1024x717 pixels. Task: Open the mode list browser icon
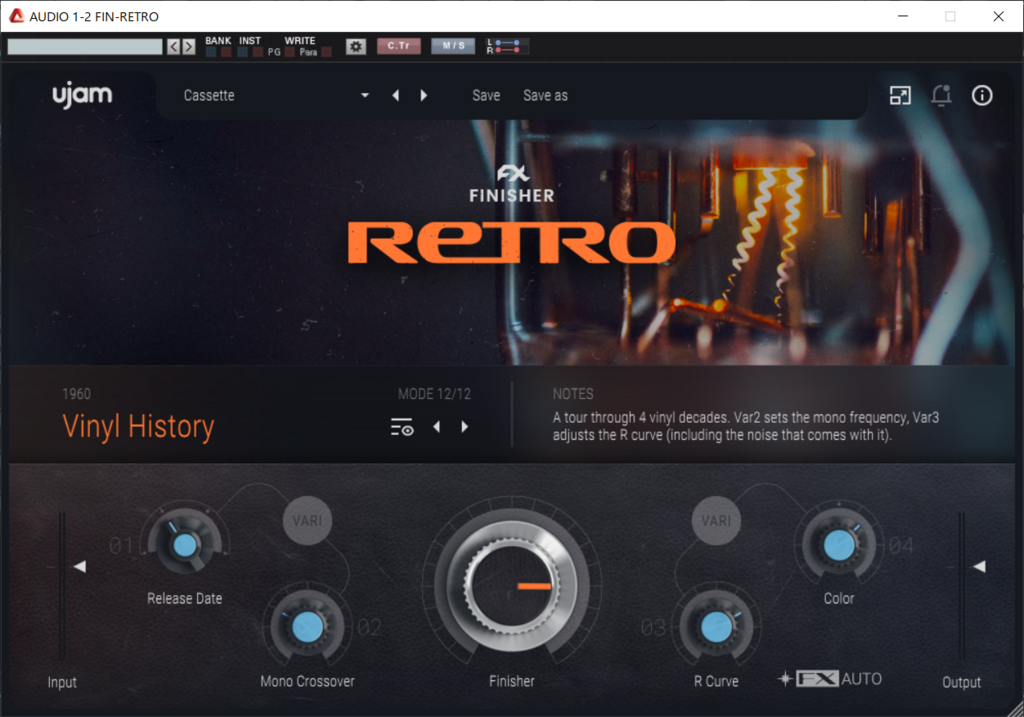(402, 427)
